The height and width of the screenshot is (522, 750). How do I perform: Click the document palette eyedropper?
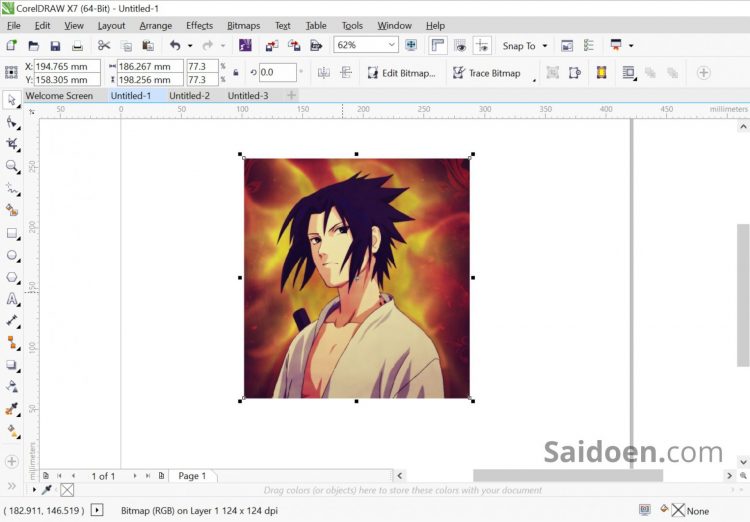[x=46, y=489]
